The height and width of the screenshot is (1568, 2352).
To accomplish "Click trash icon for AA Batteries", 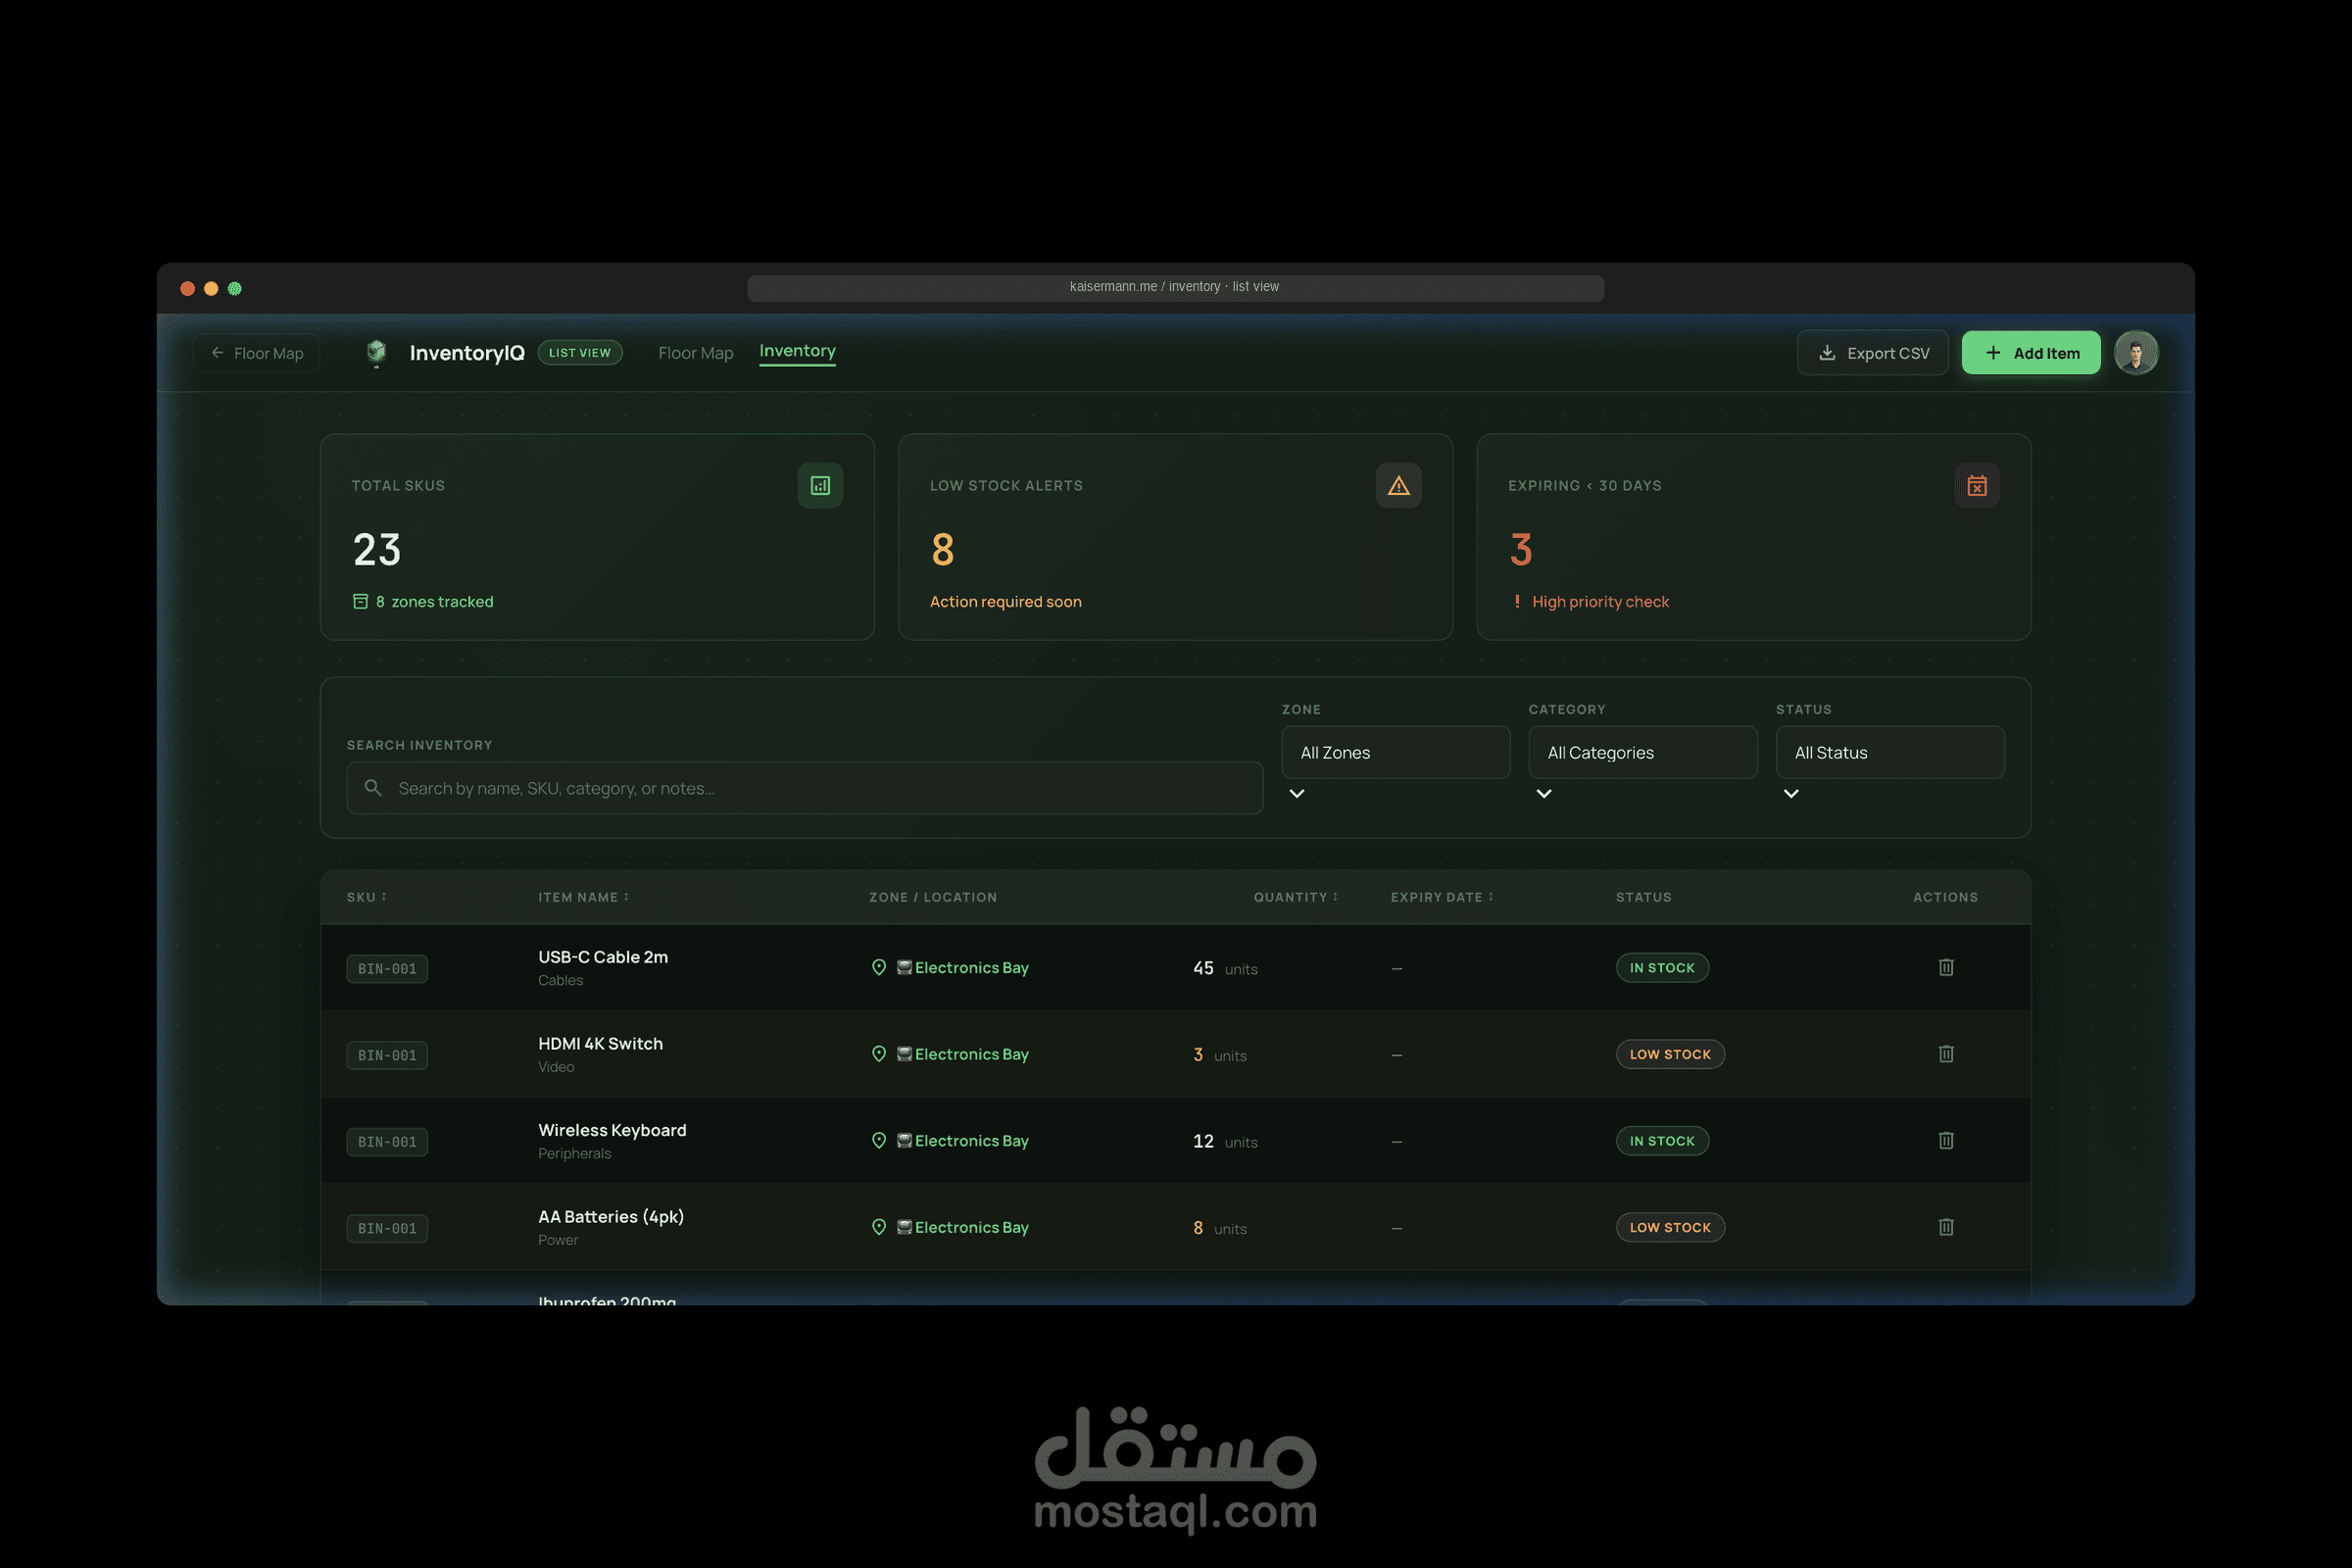I will 1946,1227.
